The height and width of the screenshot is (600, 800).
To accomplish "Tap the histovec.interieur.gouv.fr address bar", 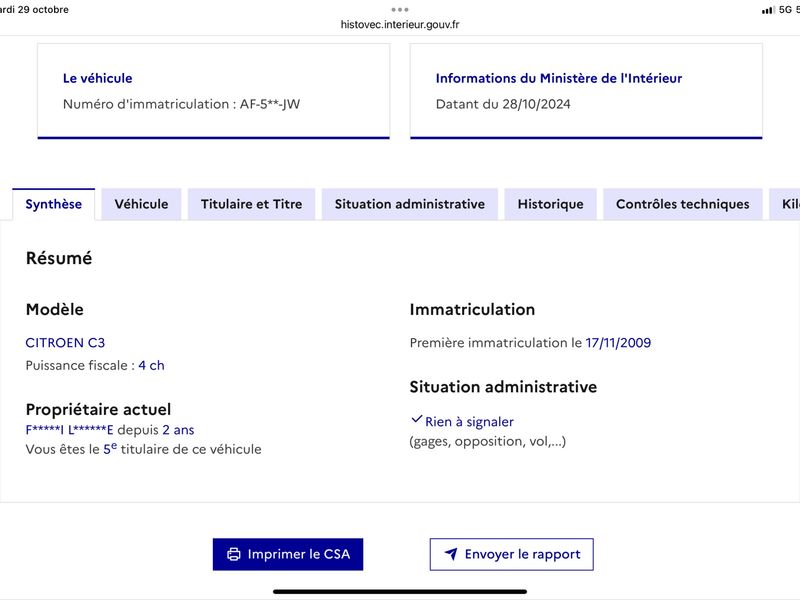I will coord(400,24).
